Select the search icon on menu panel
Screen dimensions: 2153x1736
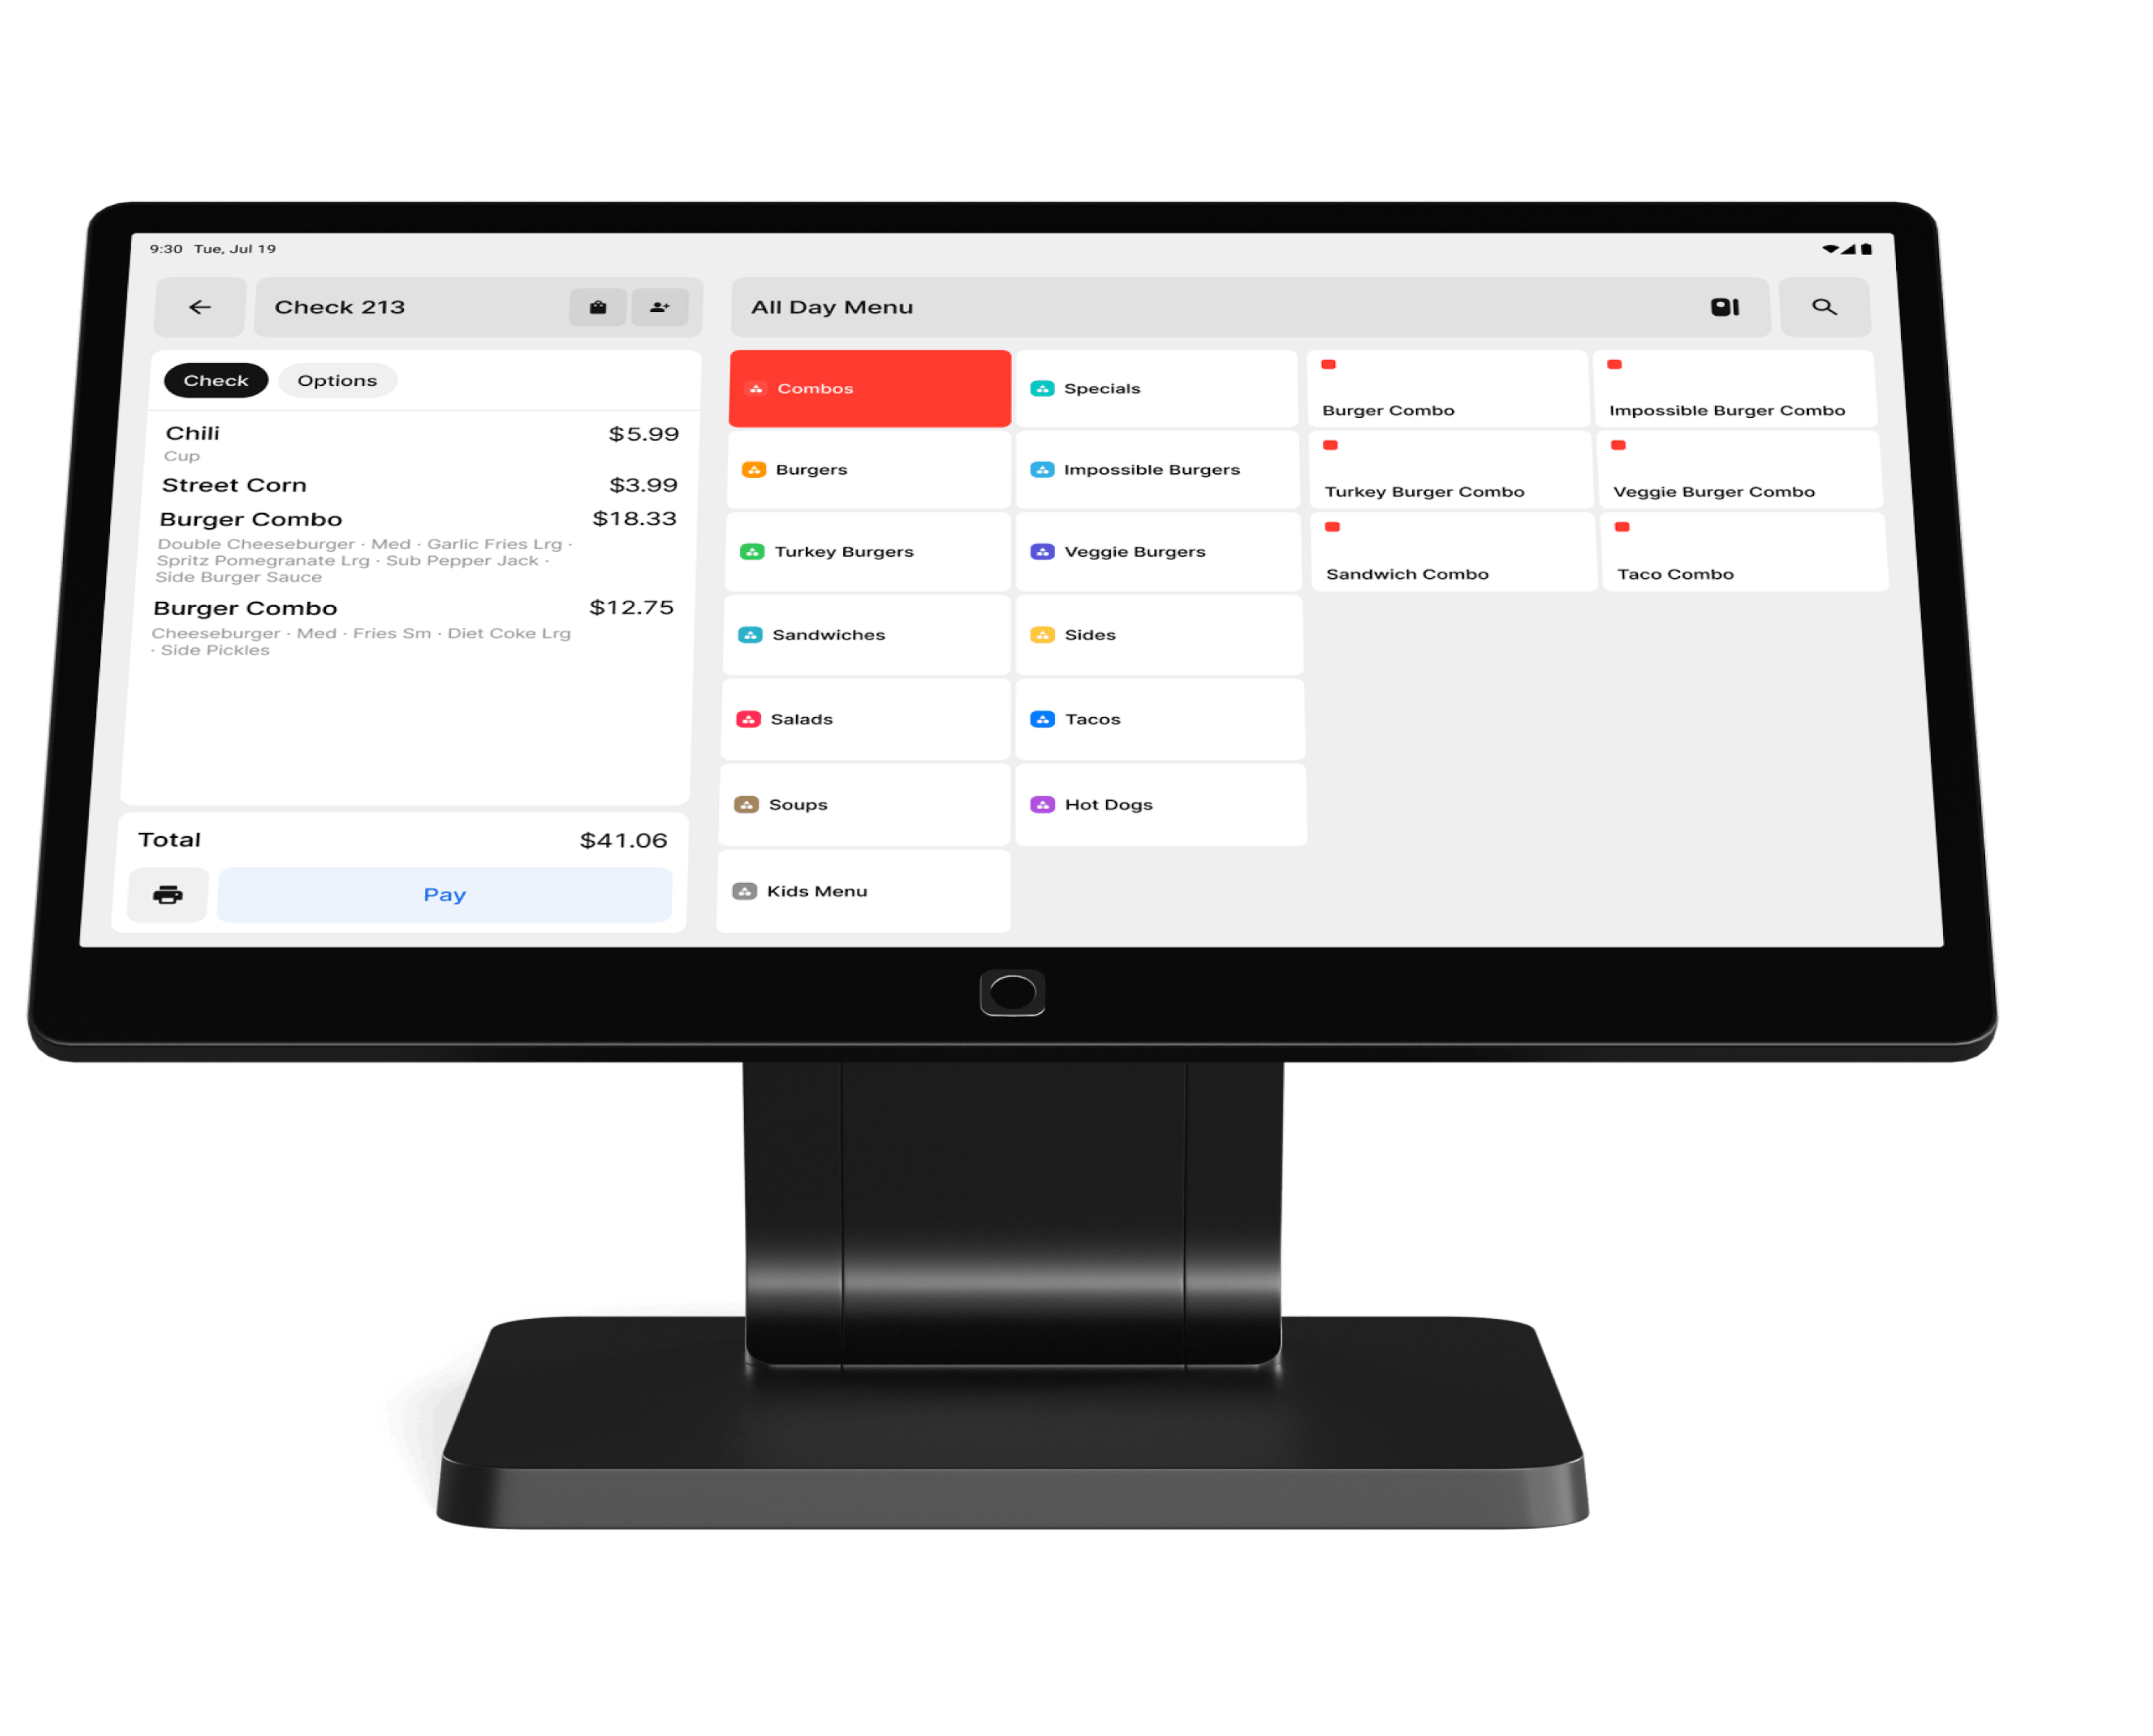pyautogui.click(x=1822, y=304)
